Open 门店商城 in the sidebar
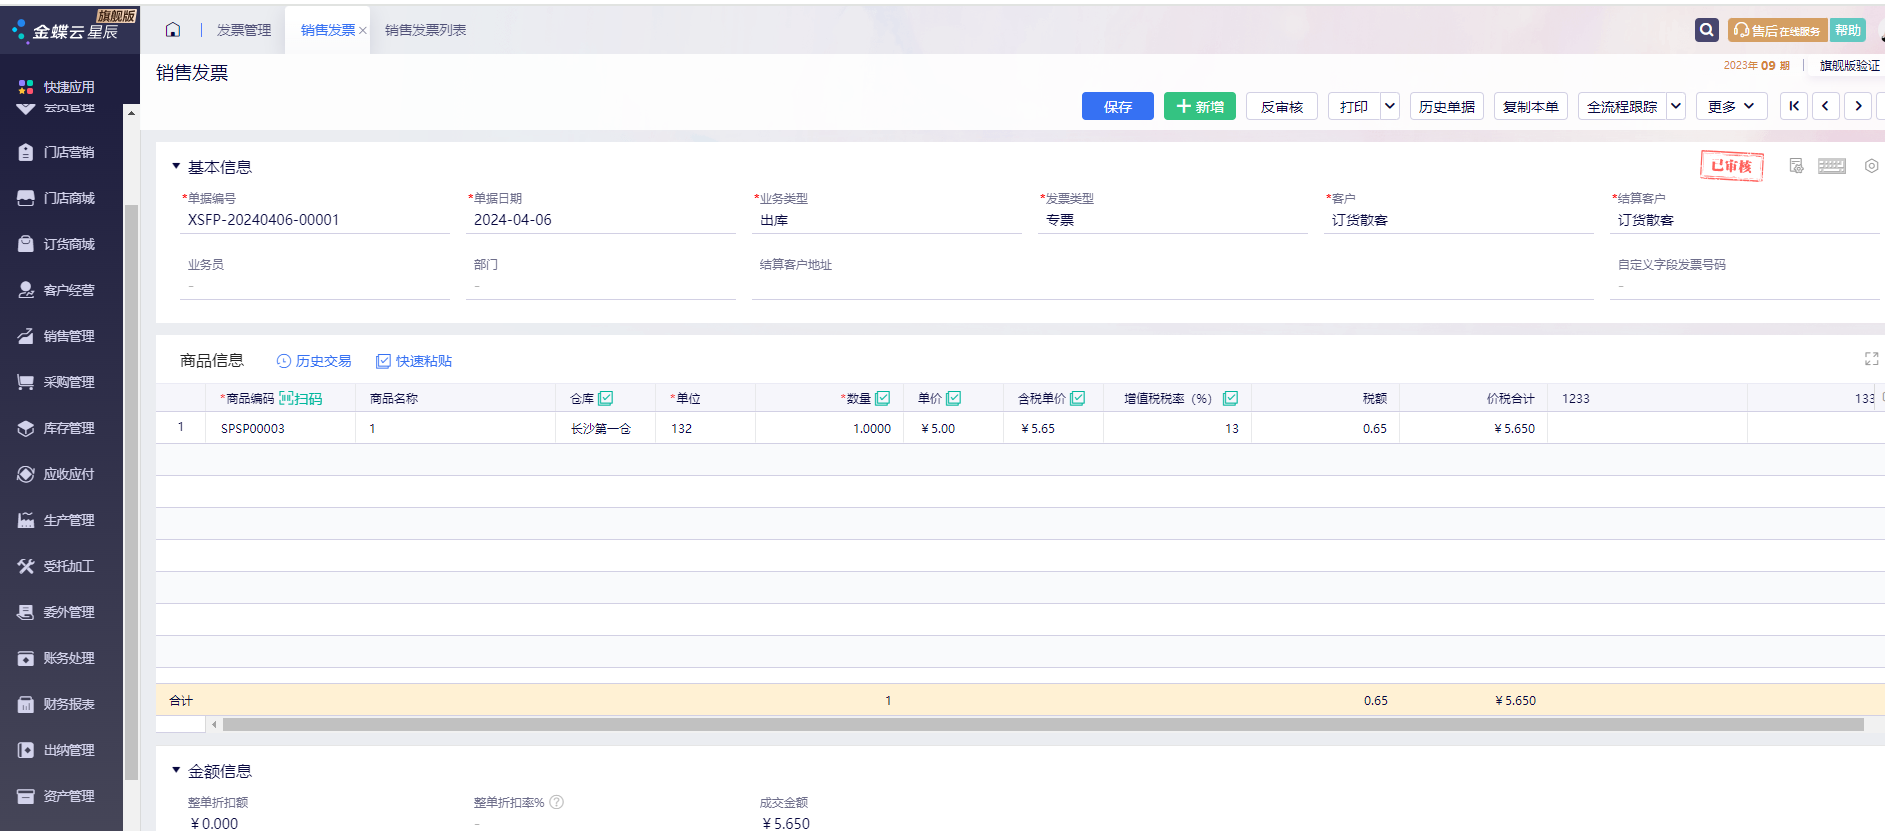Screen dimensions: 1885x831 click(x=57, y=198)
